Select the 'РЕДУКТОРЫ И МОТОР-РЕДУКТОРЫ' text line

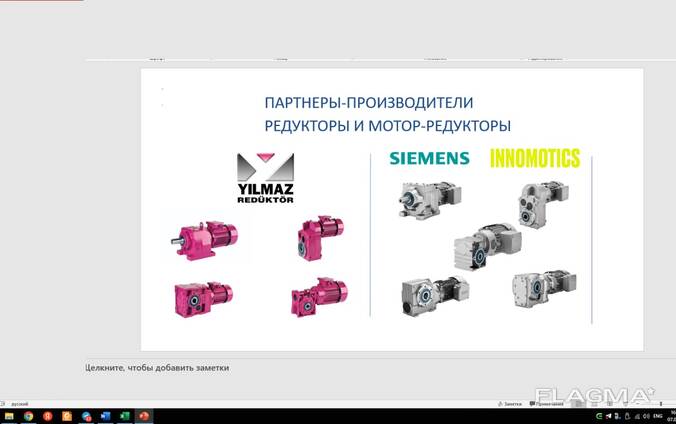(x=388, y=126)
